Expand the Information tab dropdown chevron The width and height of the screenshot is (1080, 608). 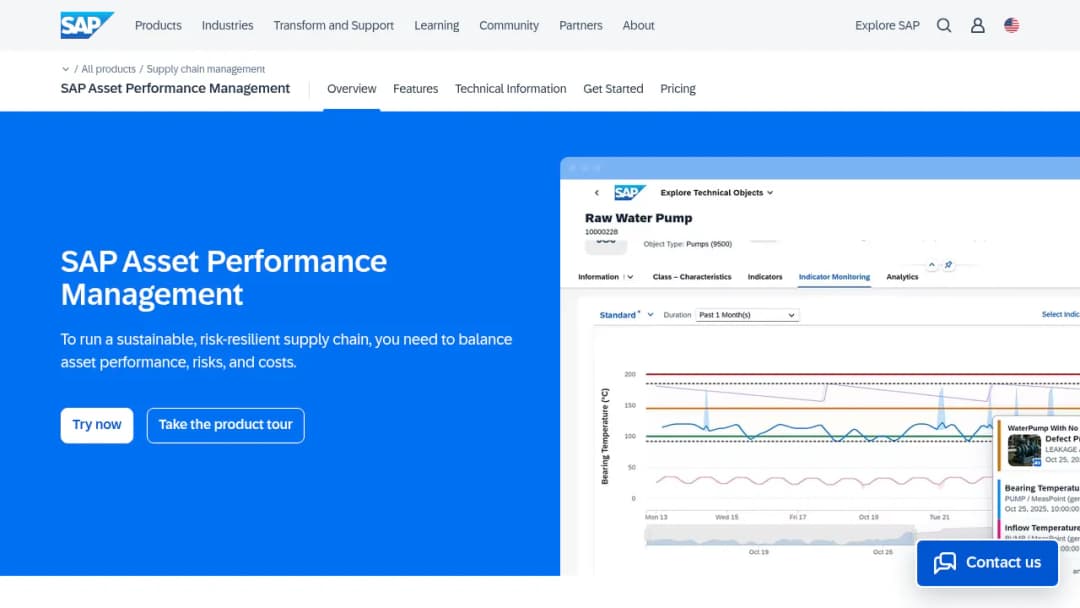tap(630, 277)
